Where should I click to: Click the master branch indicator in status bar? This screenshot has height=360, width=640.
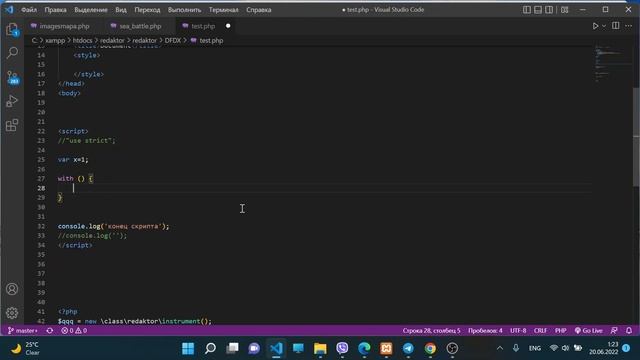pos(23,331)
